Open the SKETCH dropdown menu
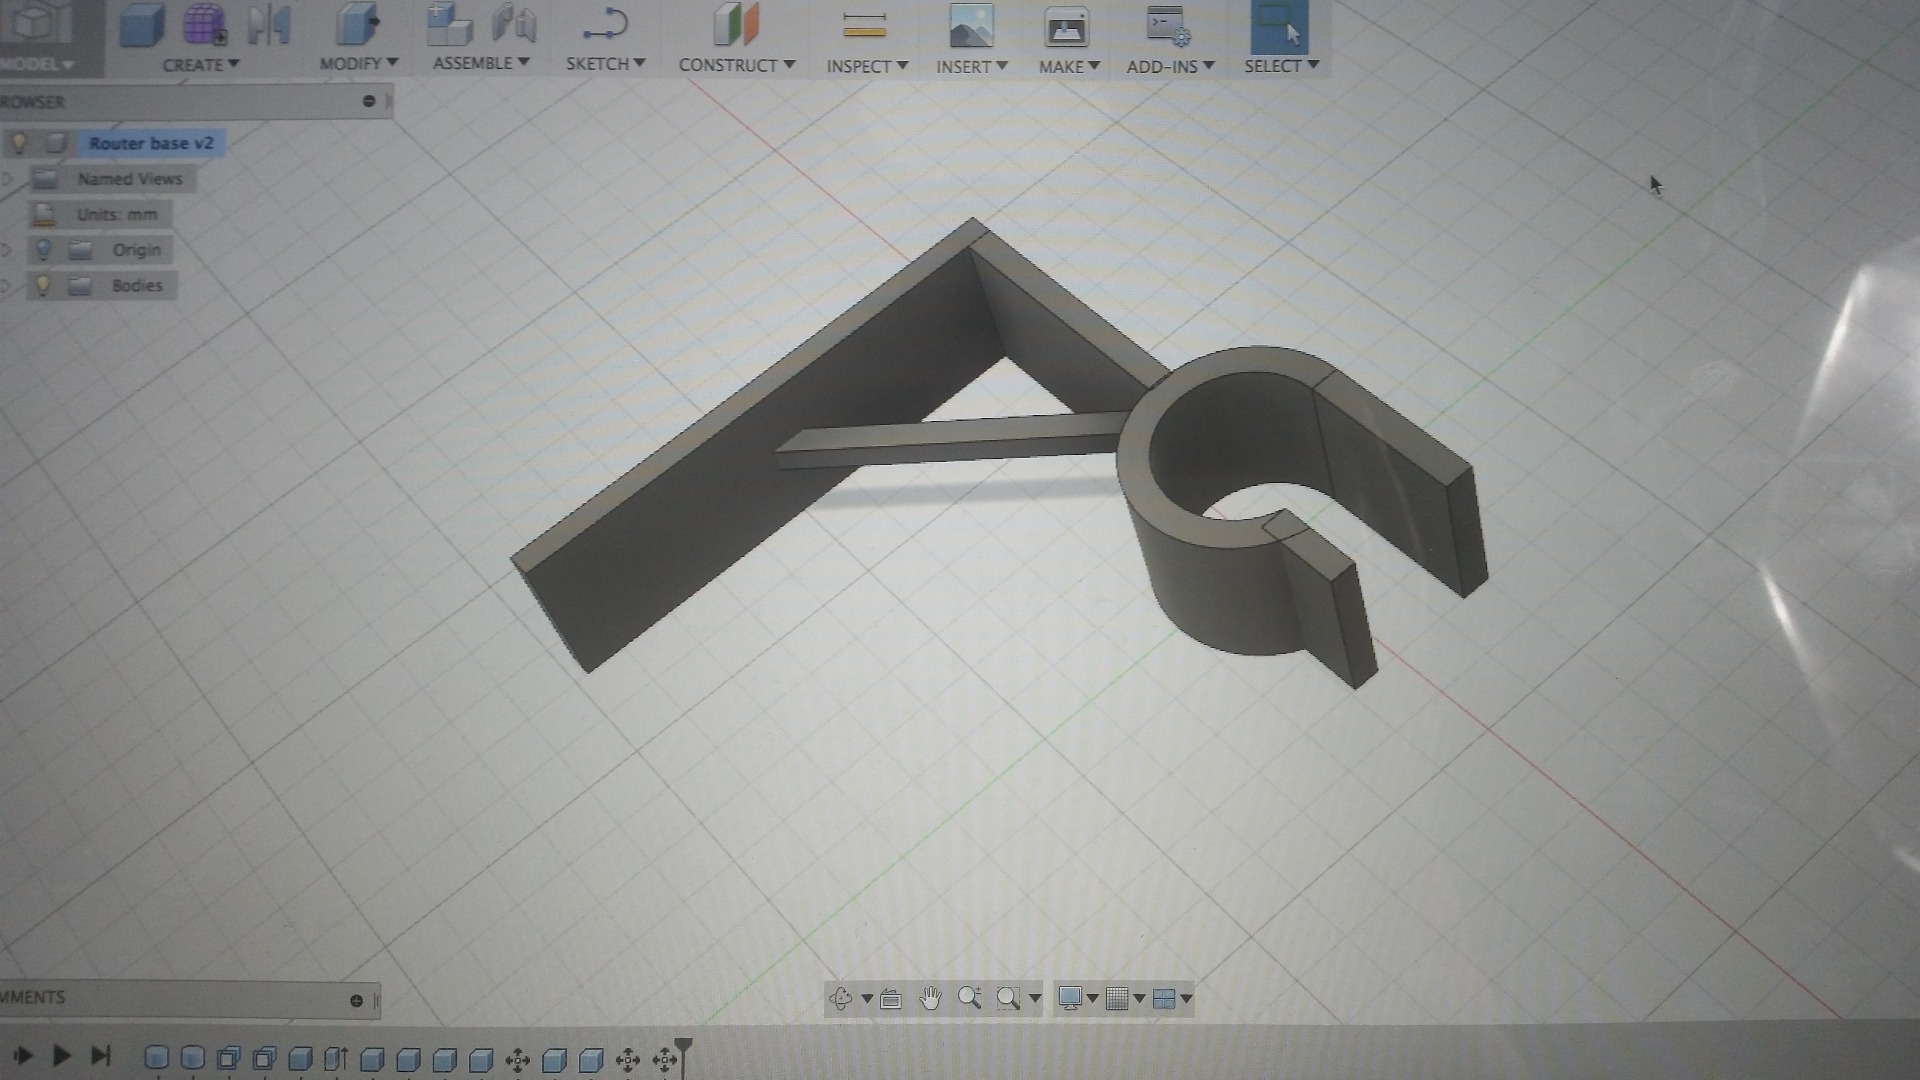 [605, 63]
